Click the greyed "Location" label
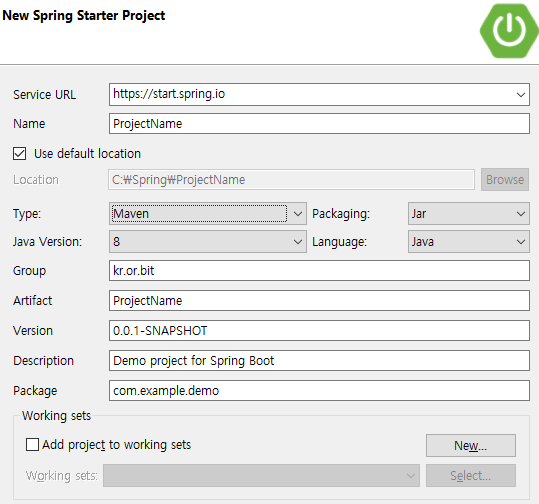 [36, 180]
